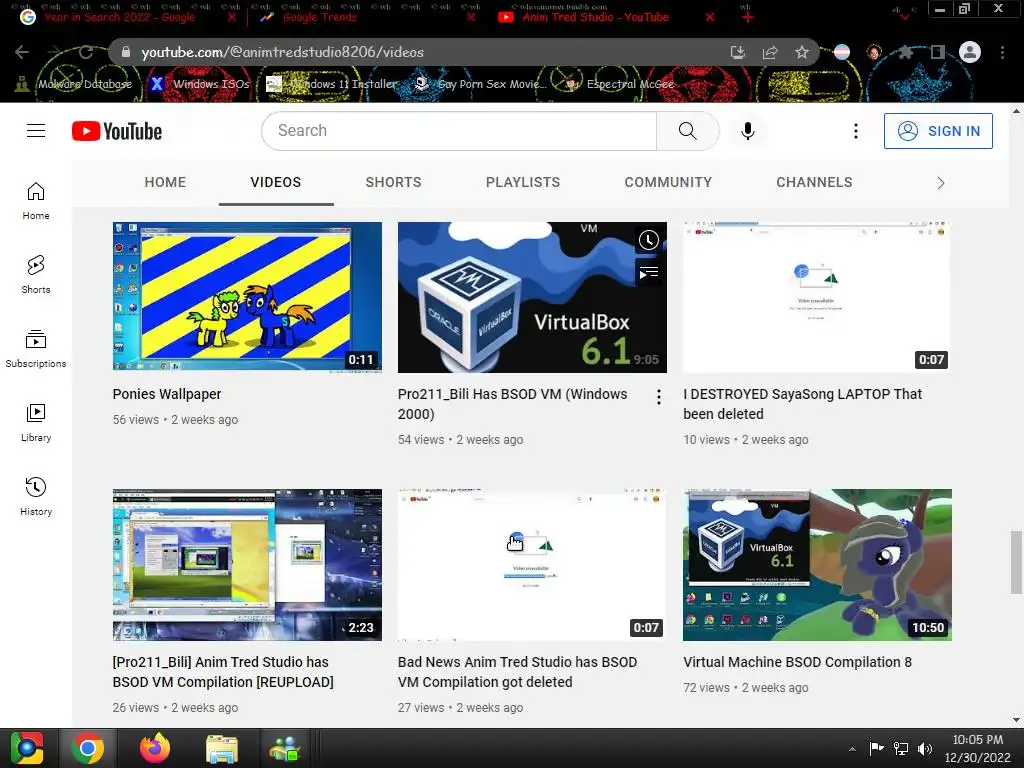Open the Action Center flag tray icon
This screenshot has height=768, width=1024.
click(x=876, y=748)
